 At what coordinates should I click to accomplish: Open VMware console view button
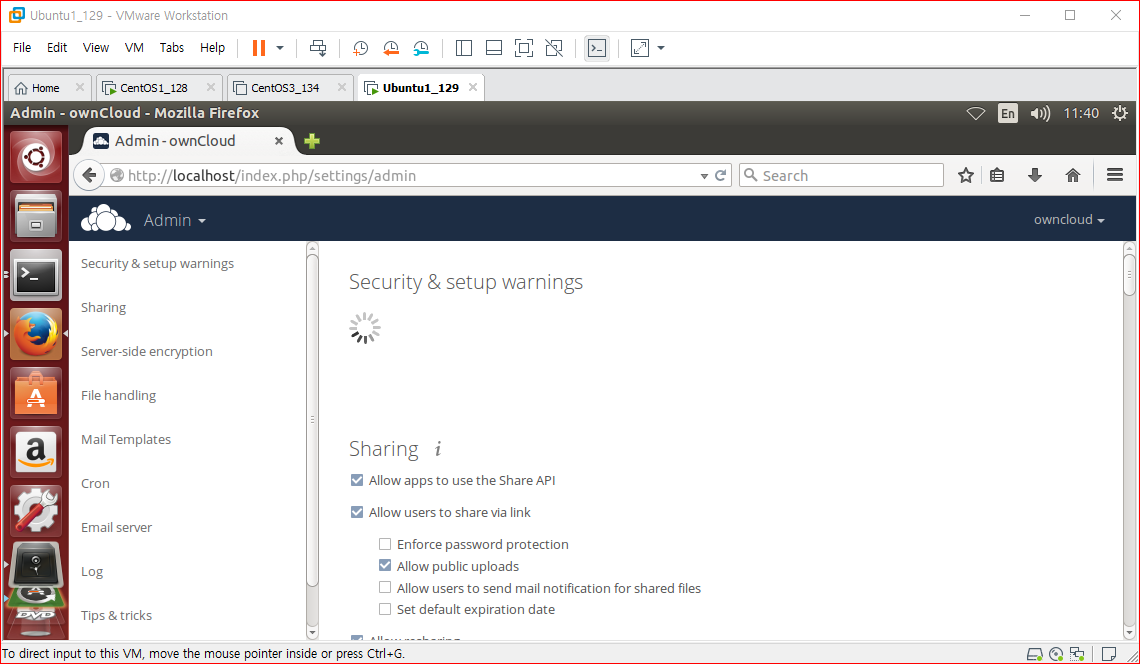[597, 48]
